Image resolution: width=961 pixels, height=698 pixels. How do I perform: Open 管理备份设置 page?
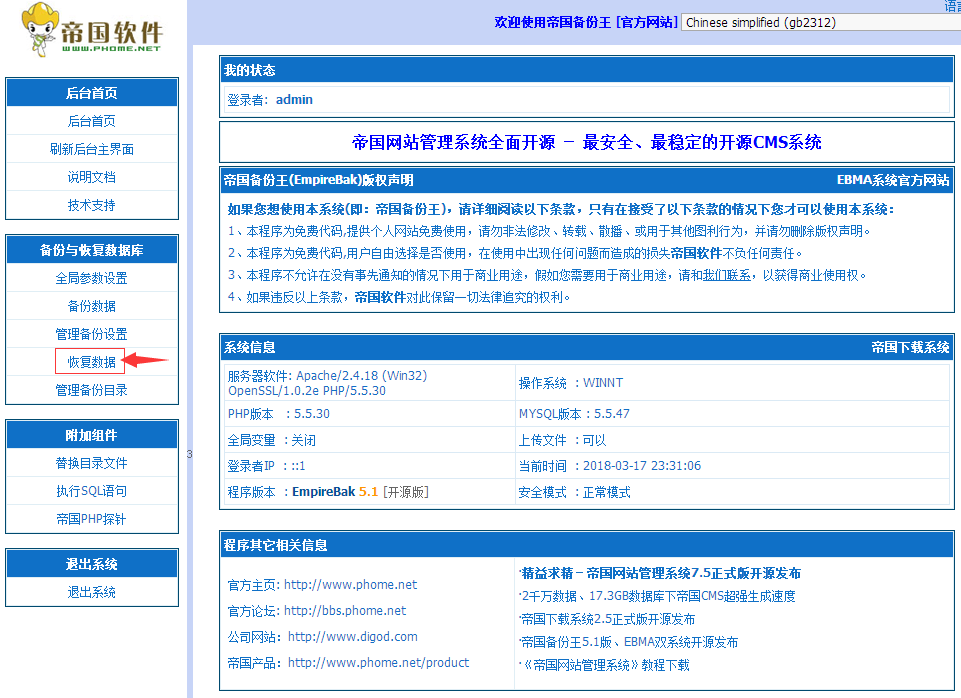point(91,334)
